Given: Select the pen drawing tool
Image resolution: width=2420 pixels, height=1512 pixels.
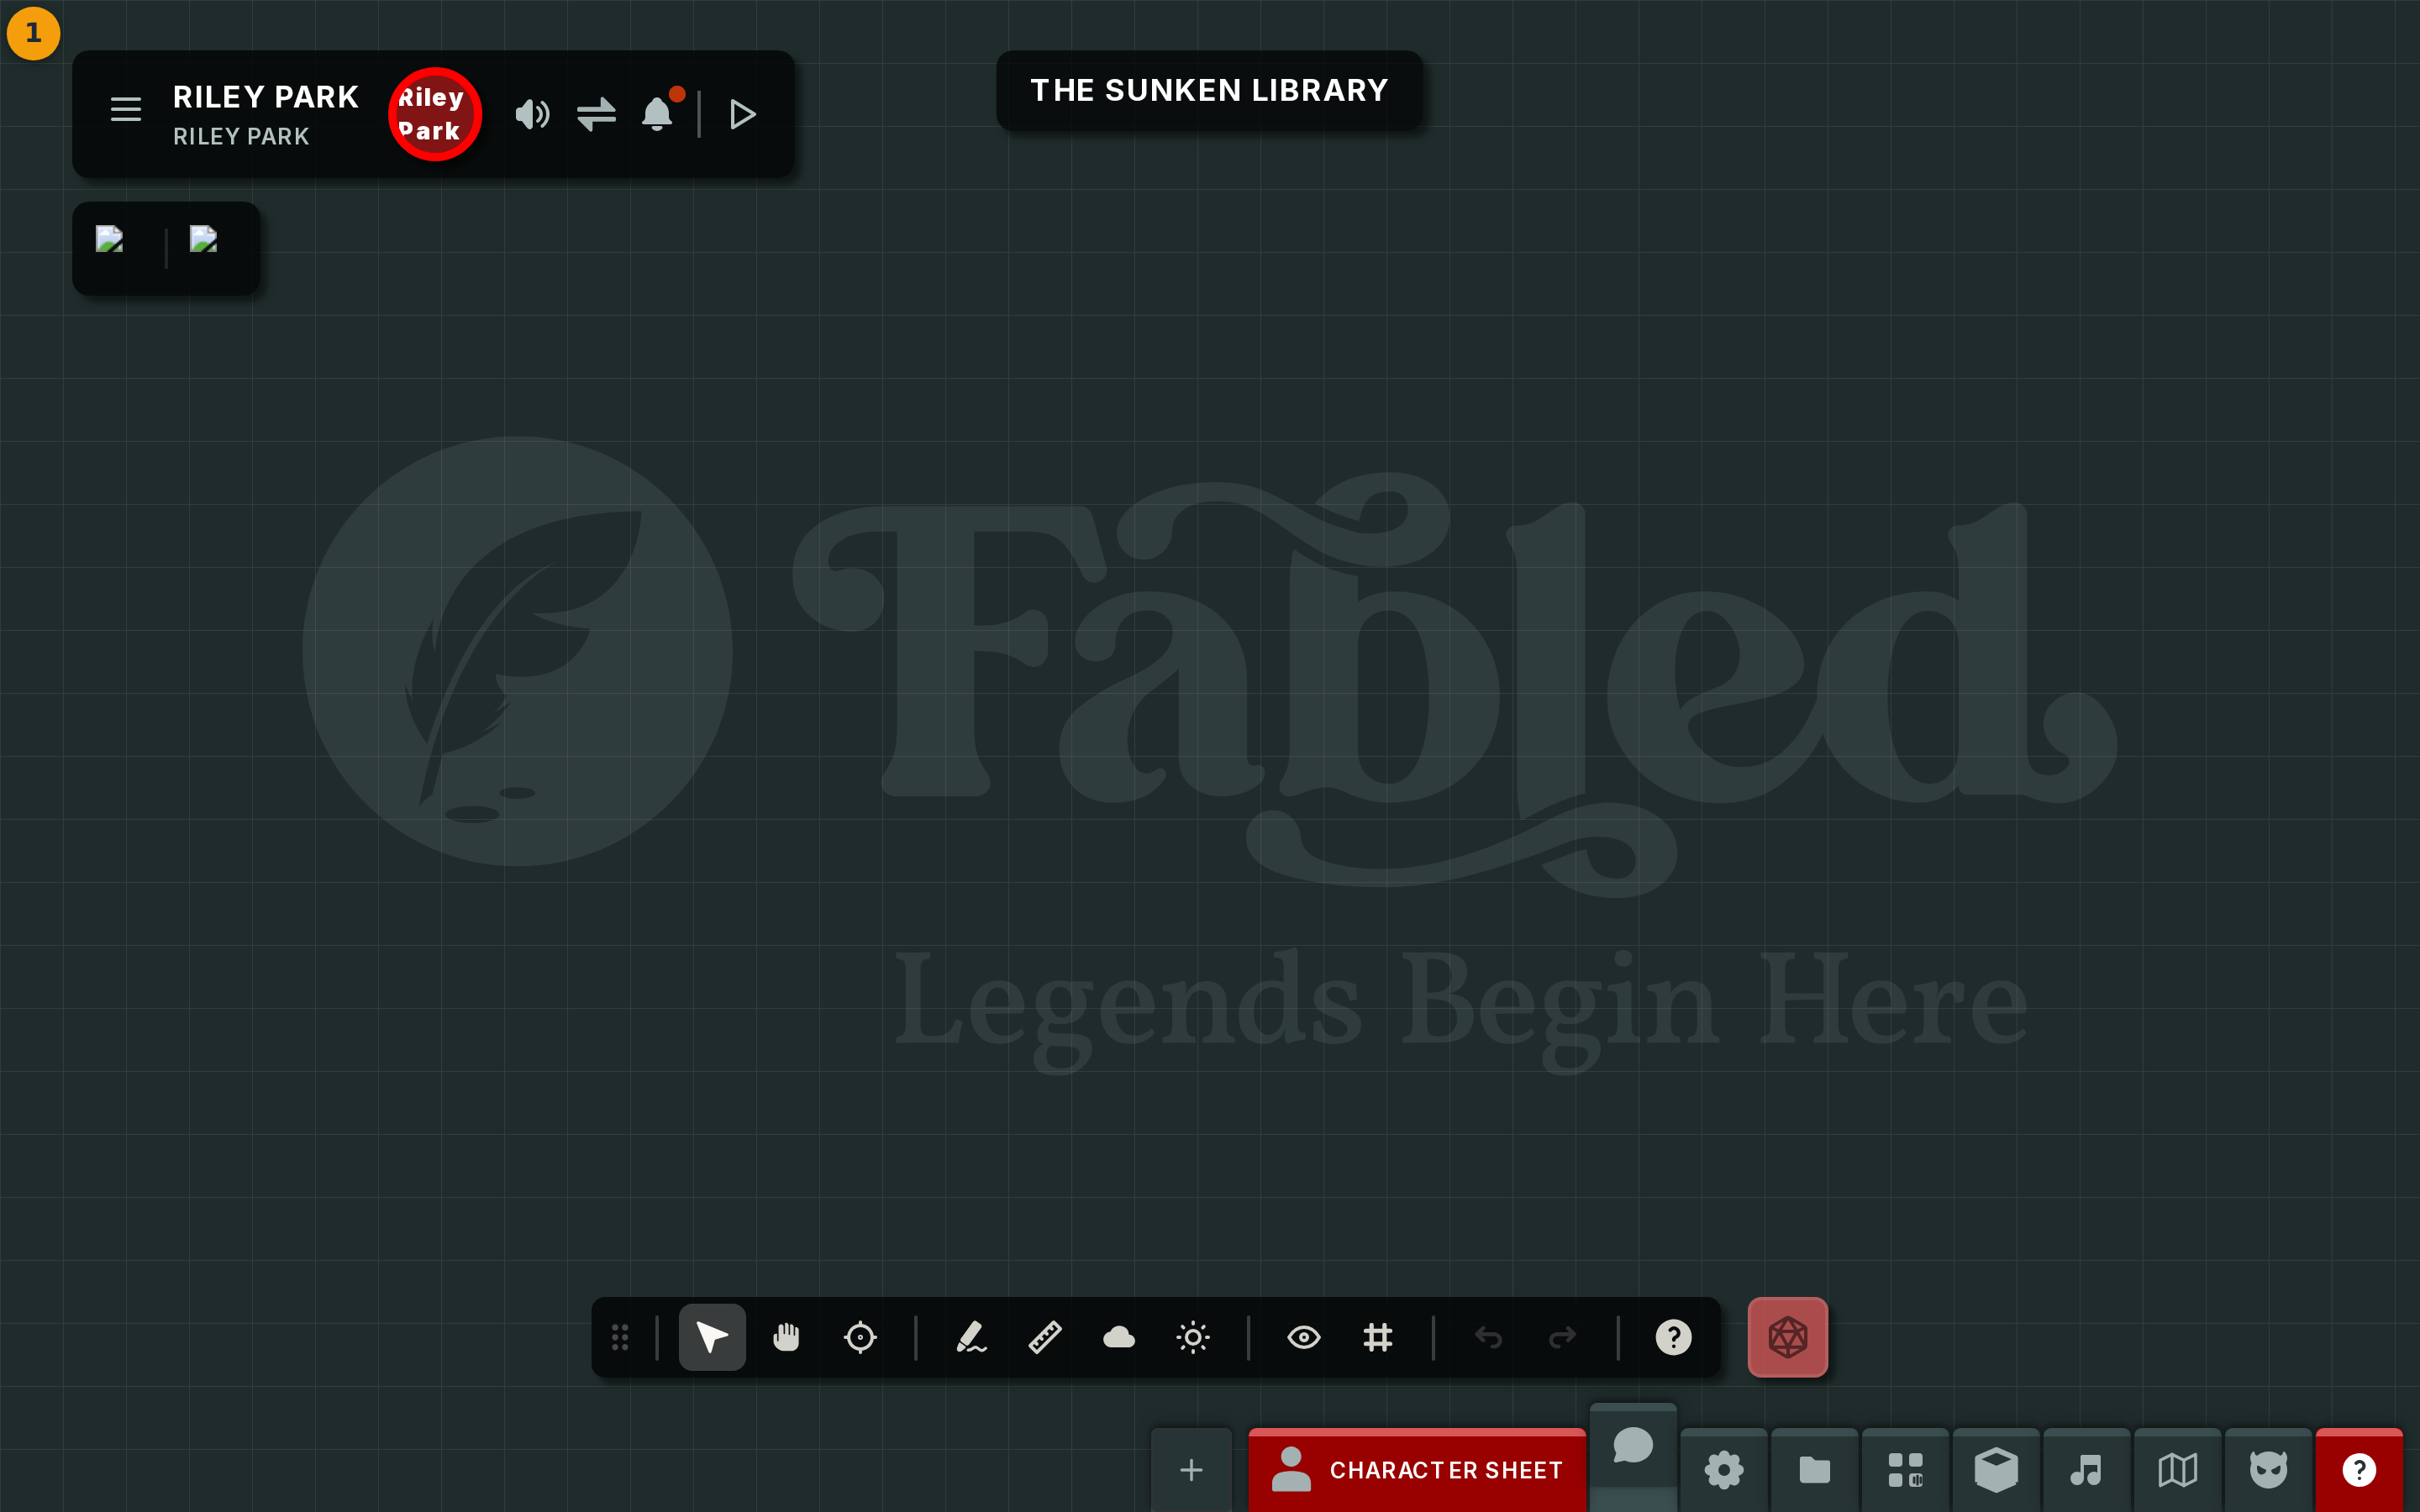Looking at the screenshot, I should point(971,1337).
